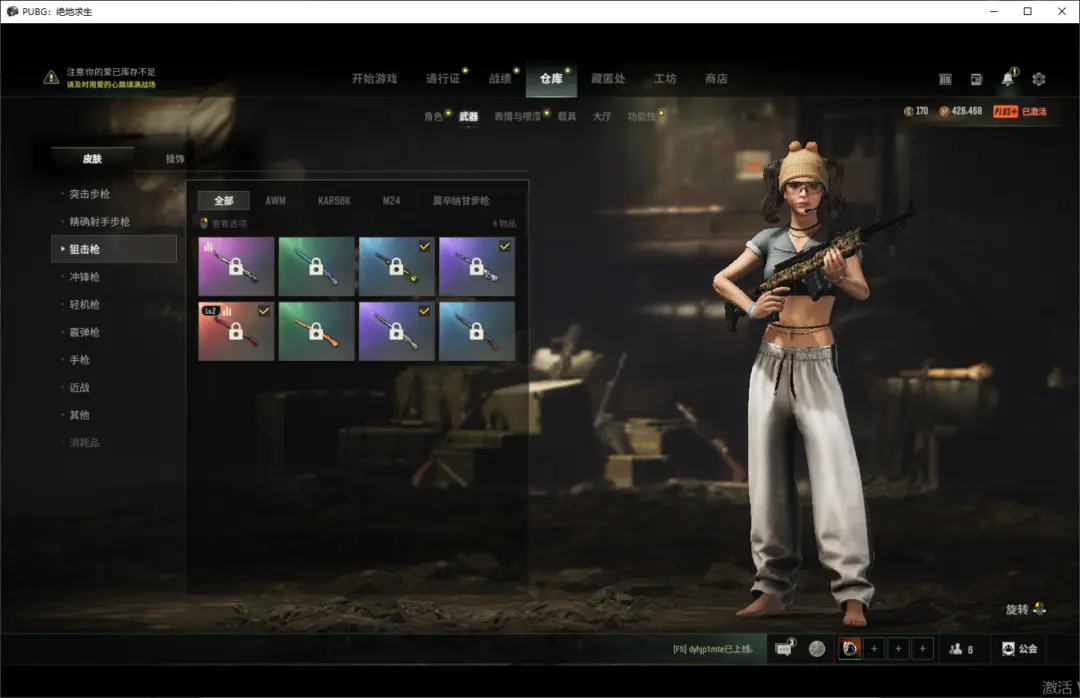Click the mouse icon beside 查看选项

204,223
